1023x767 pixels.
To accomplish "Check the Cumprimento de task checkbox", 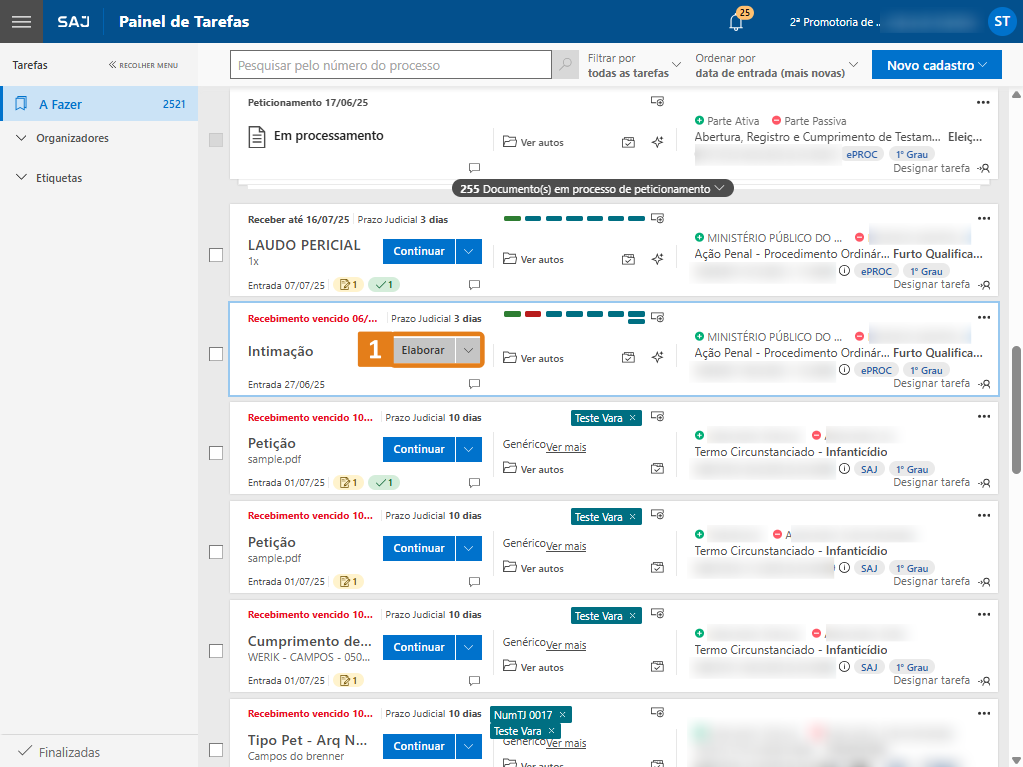I will (216, 651).
